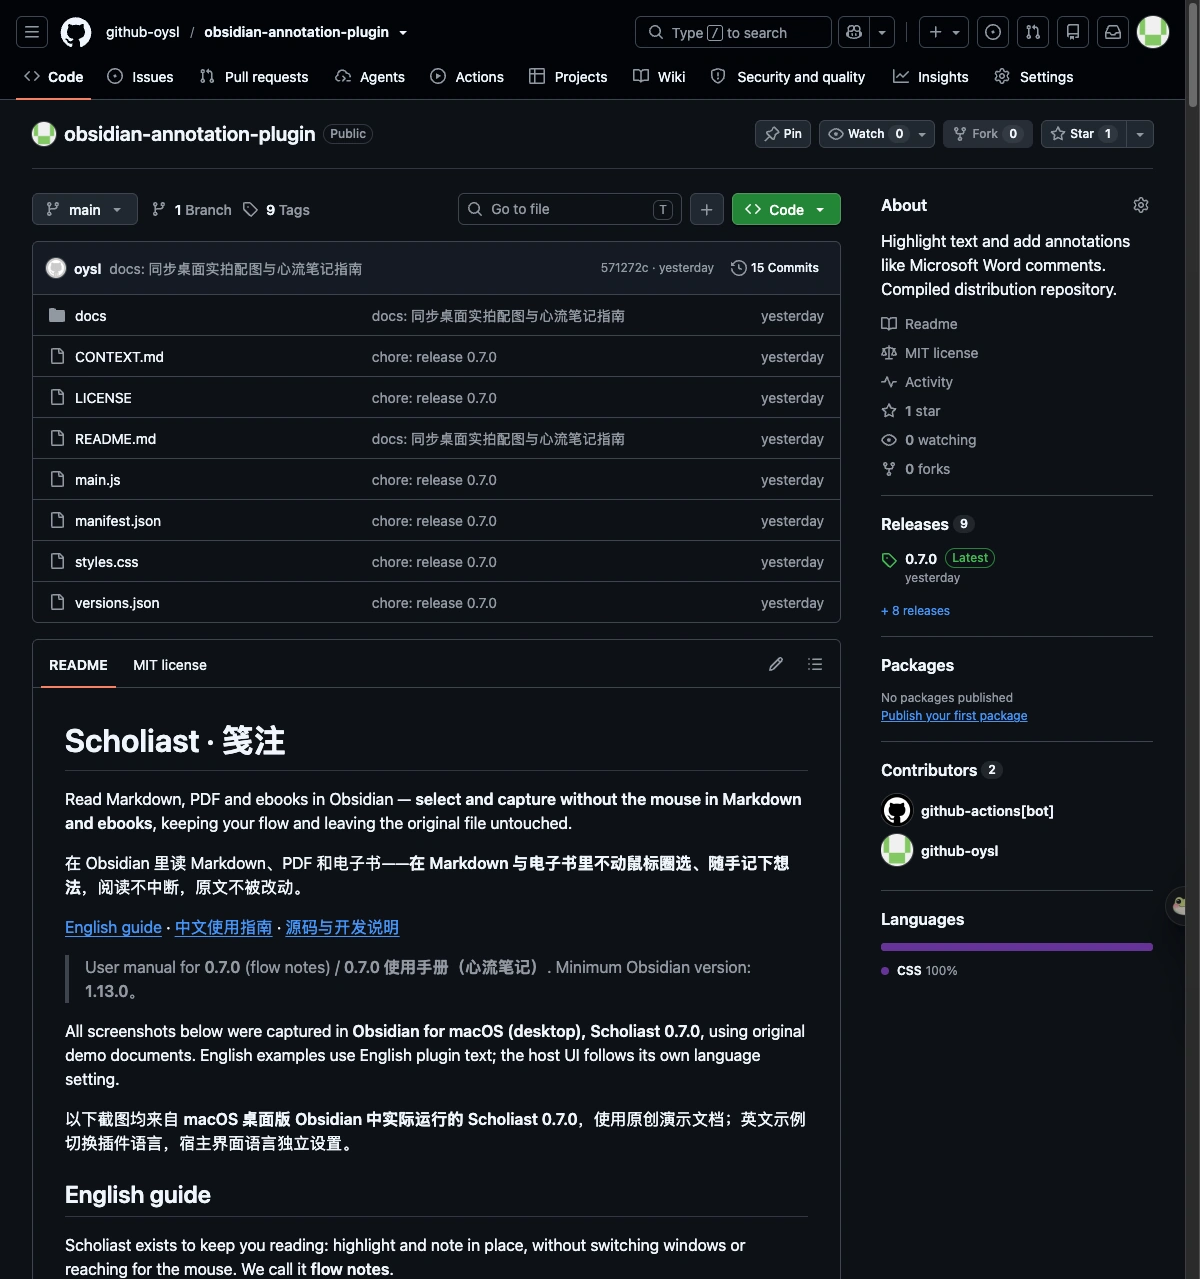The height and width of the screenshot is (1279, 1200).
Task: Select the README tab
Action: 78,665
